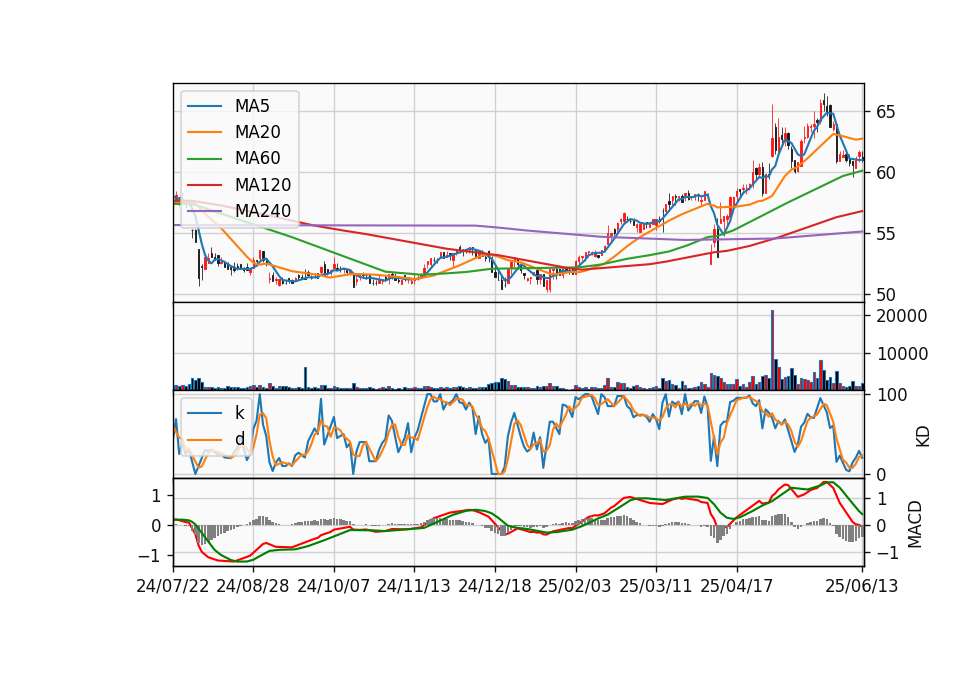Click the 25/04/17 date axis label

click(x=737, y=587)
